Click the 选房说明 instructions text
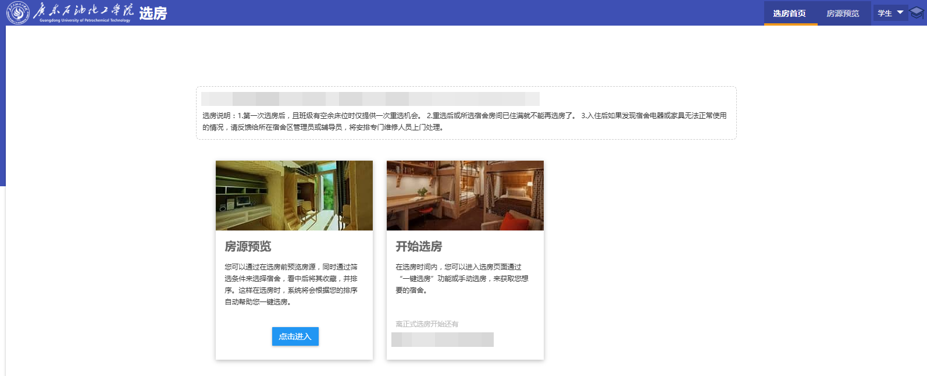 pos(464,121)
